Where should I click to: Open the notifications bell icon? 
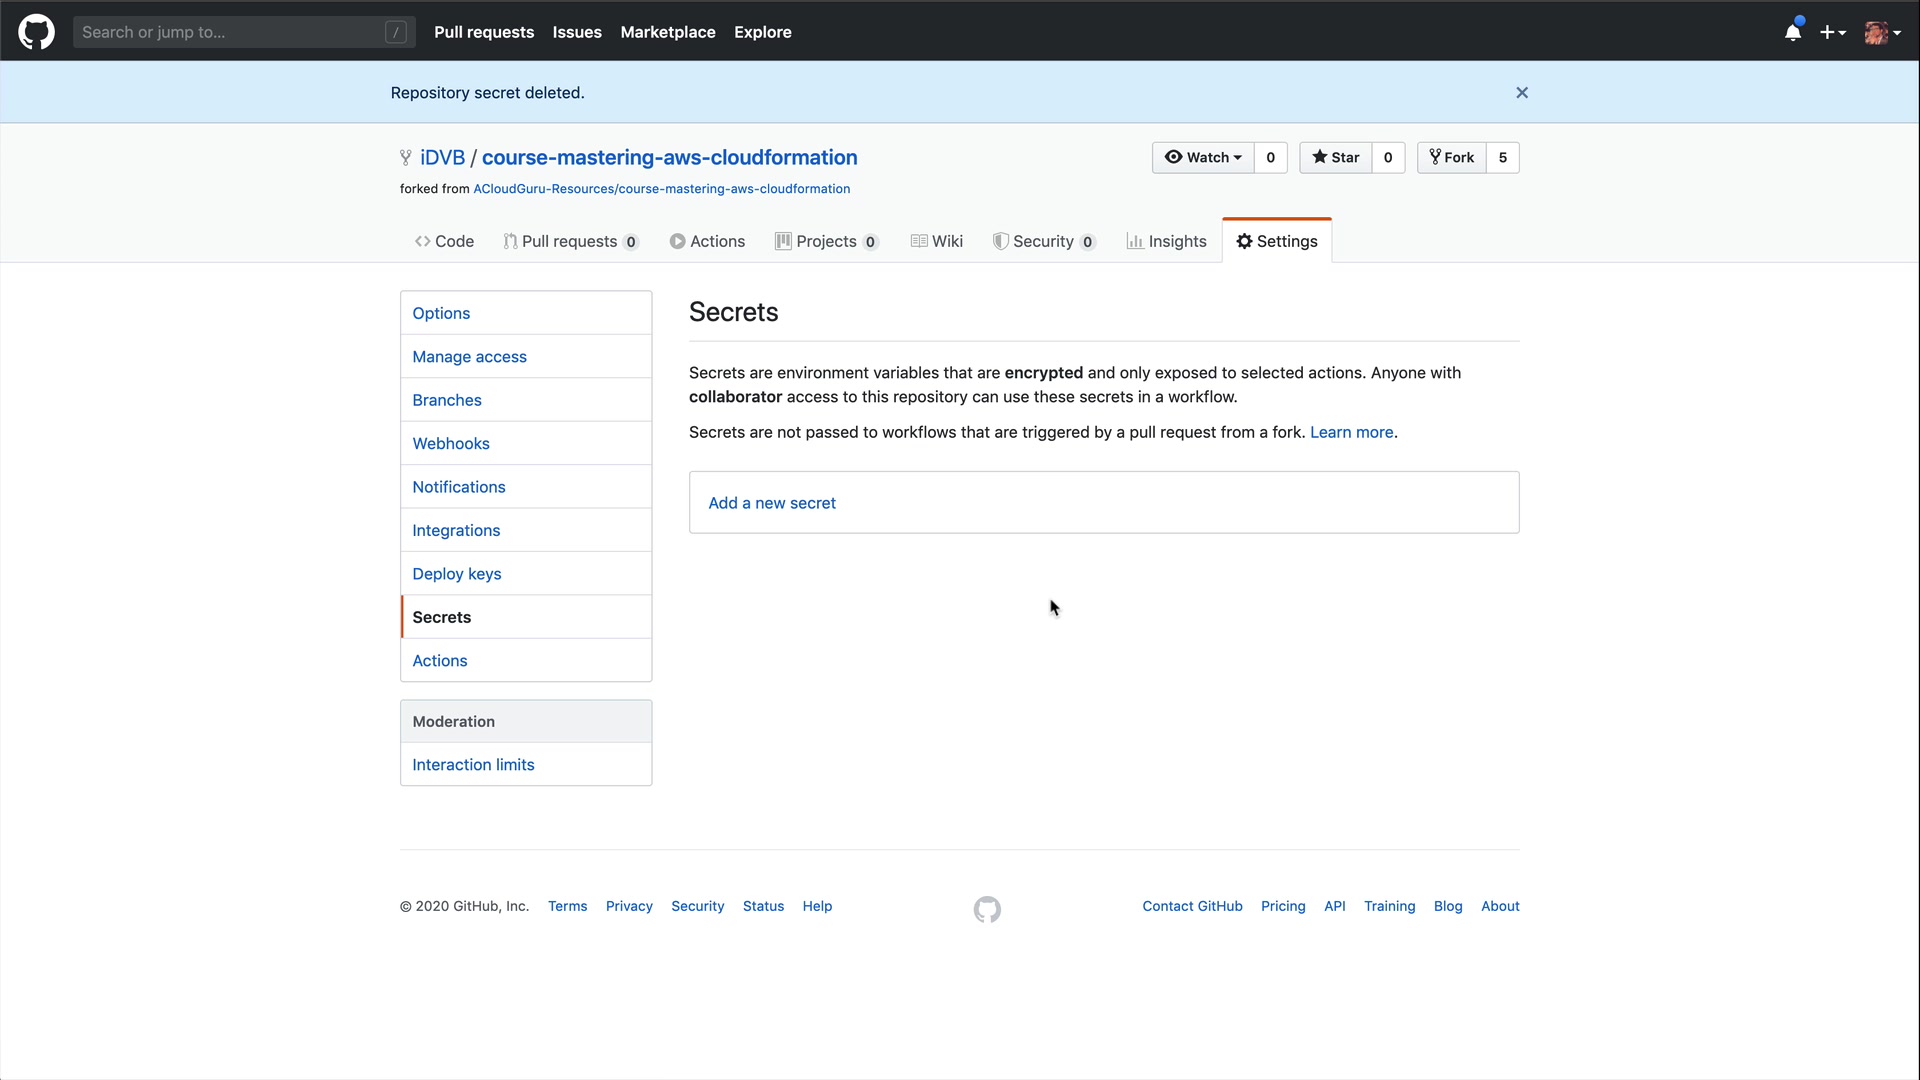click(1793, 32)
